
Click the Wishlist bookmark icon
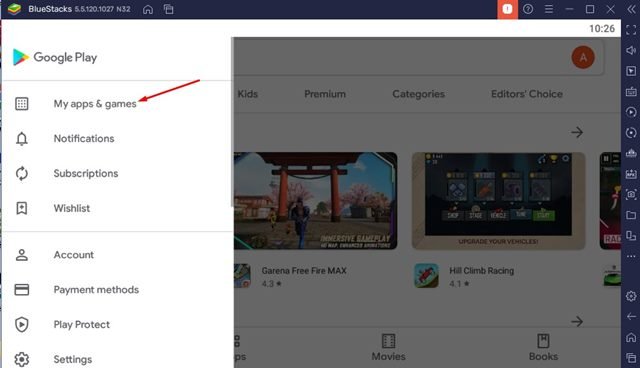22,208
